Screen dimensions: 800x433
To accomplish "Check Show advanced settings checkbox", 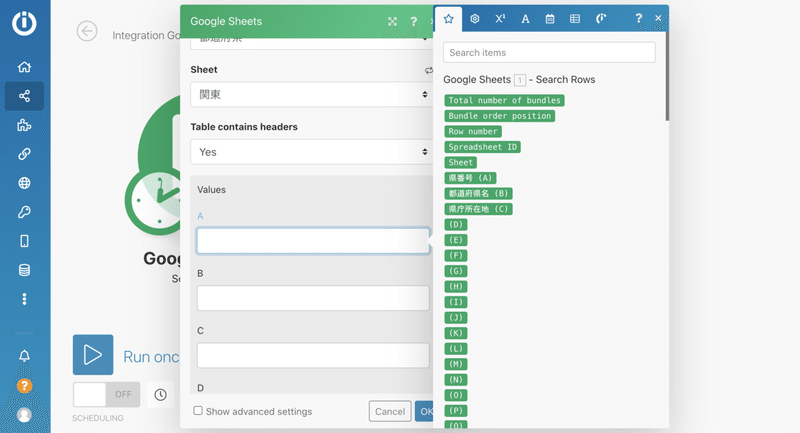I will 198,411.
